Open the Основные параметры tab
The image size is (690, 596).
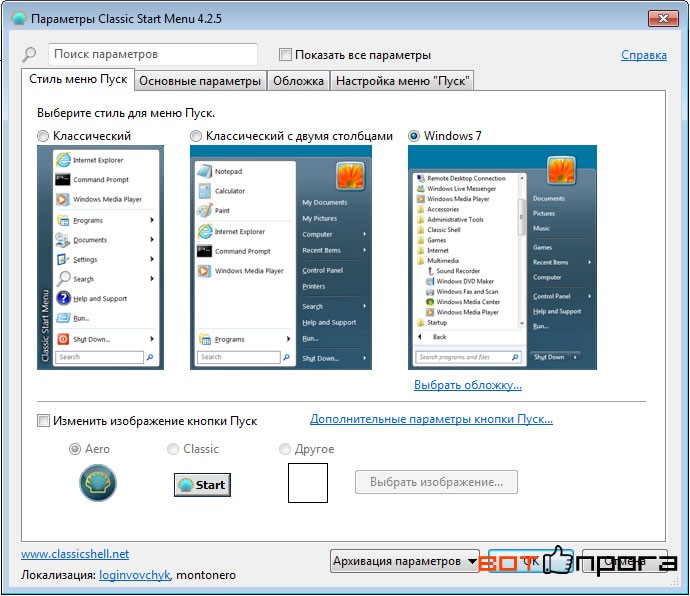[x=200, y=81]
